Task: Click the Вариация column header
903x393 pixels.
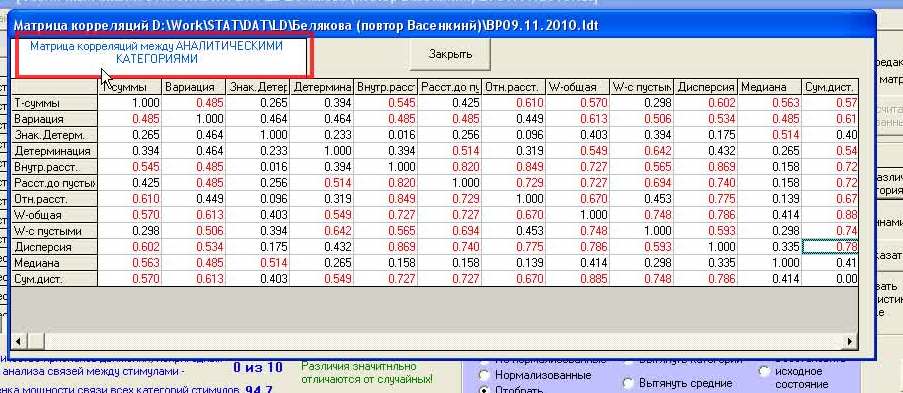Action: tap(194, 87)
